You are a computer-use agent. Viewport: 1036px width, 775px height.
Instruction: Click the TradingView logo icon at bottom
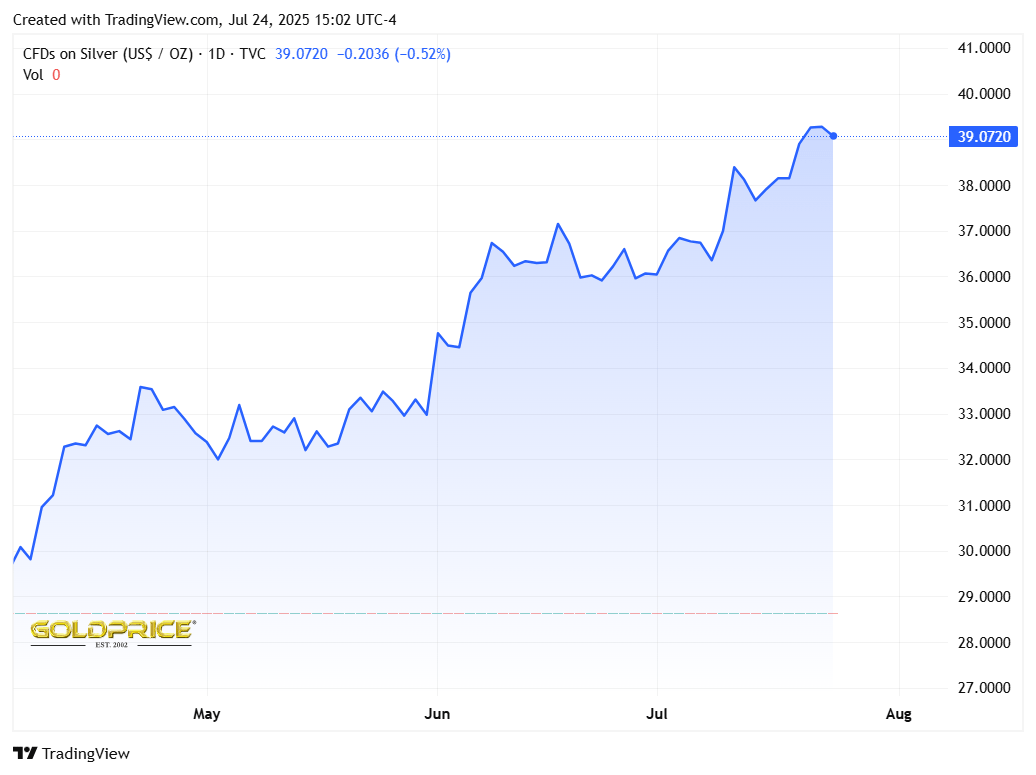pyautogui.click(x=25, y=754)
